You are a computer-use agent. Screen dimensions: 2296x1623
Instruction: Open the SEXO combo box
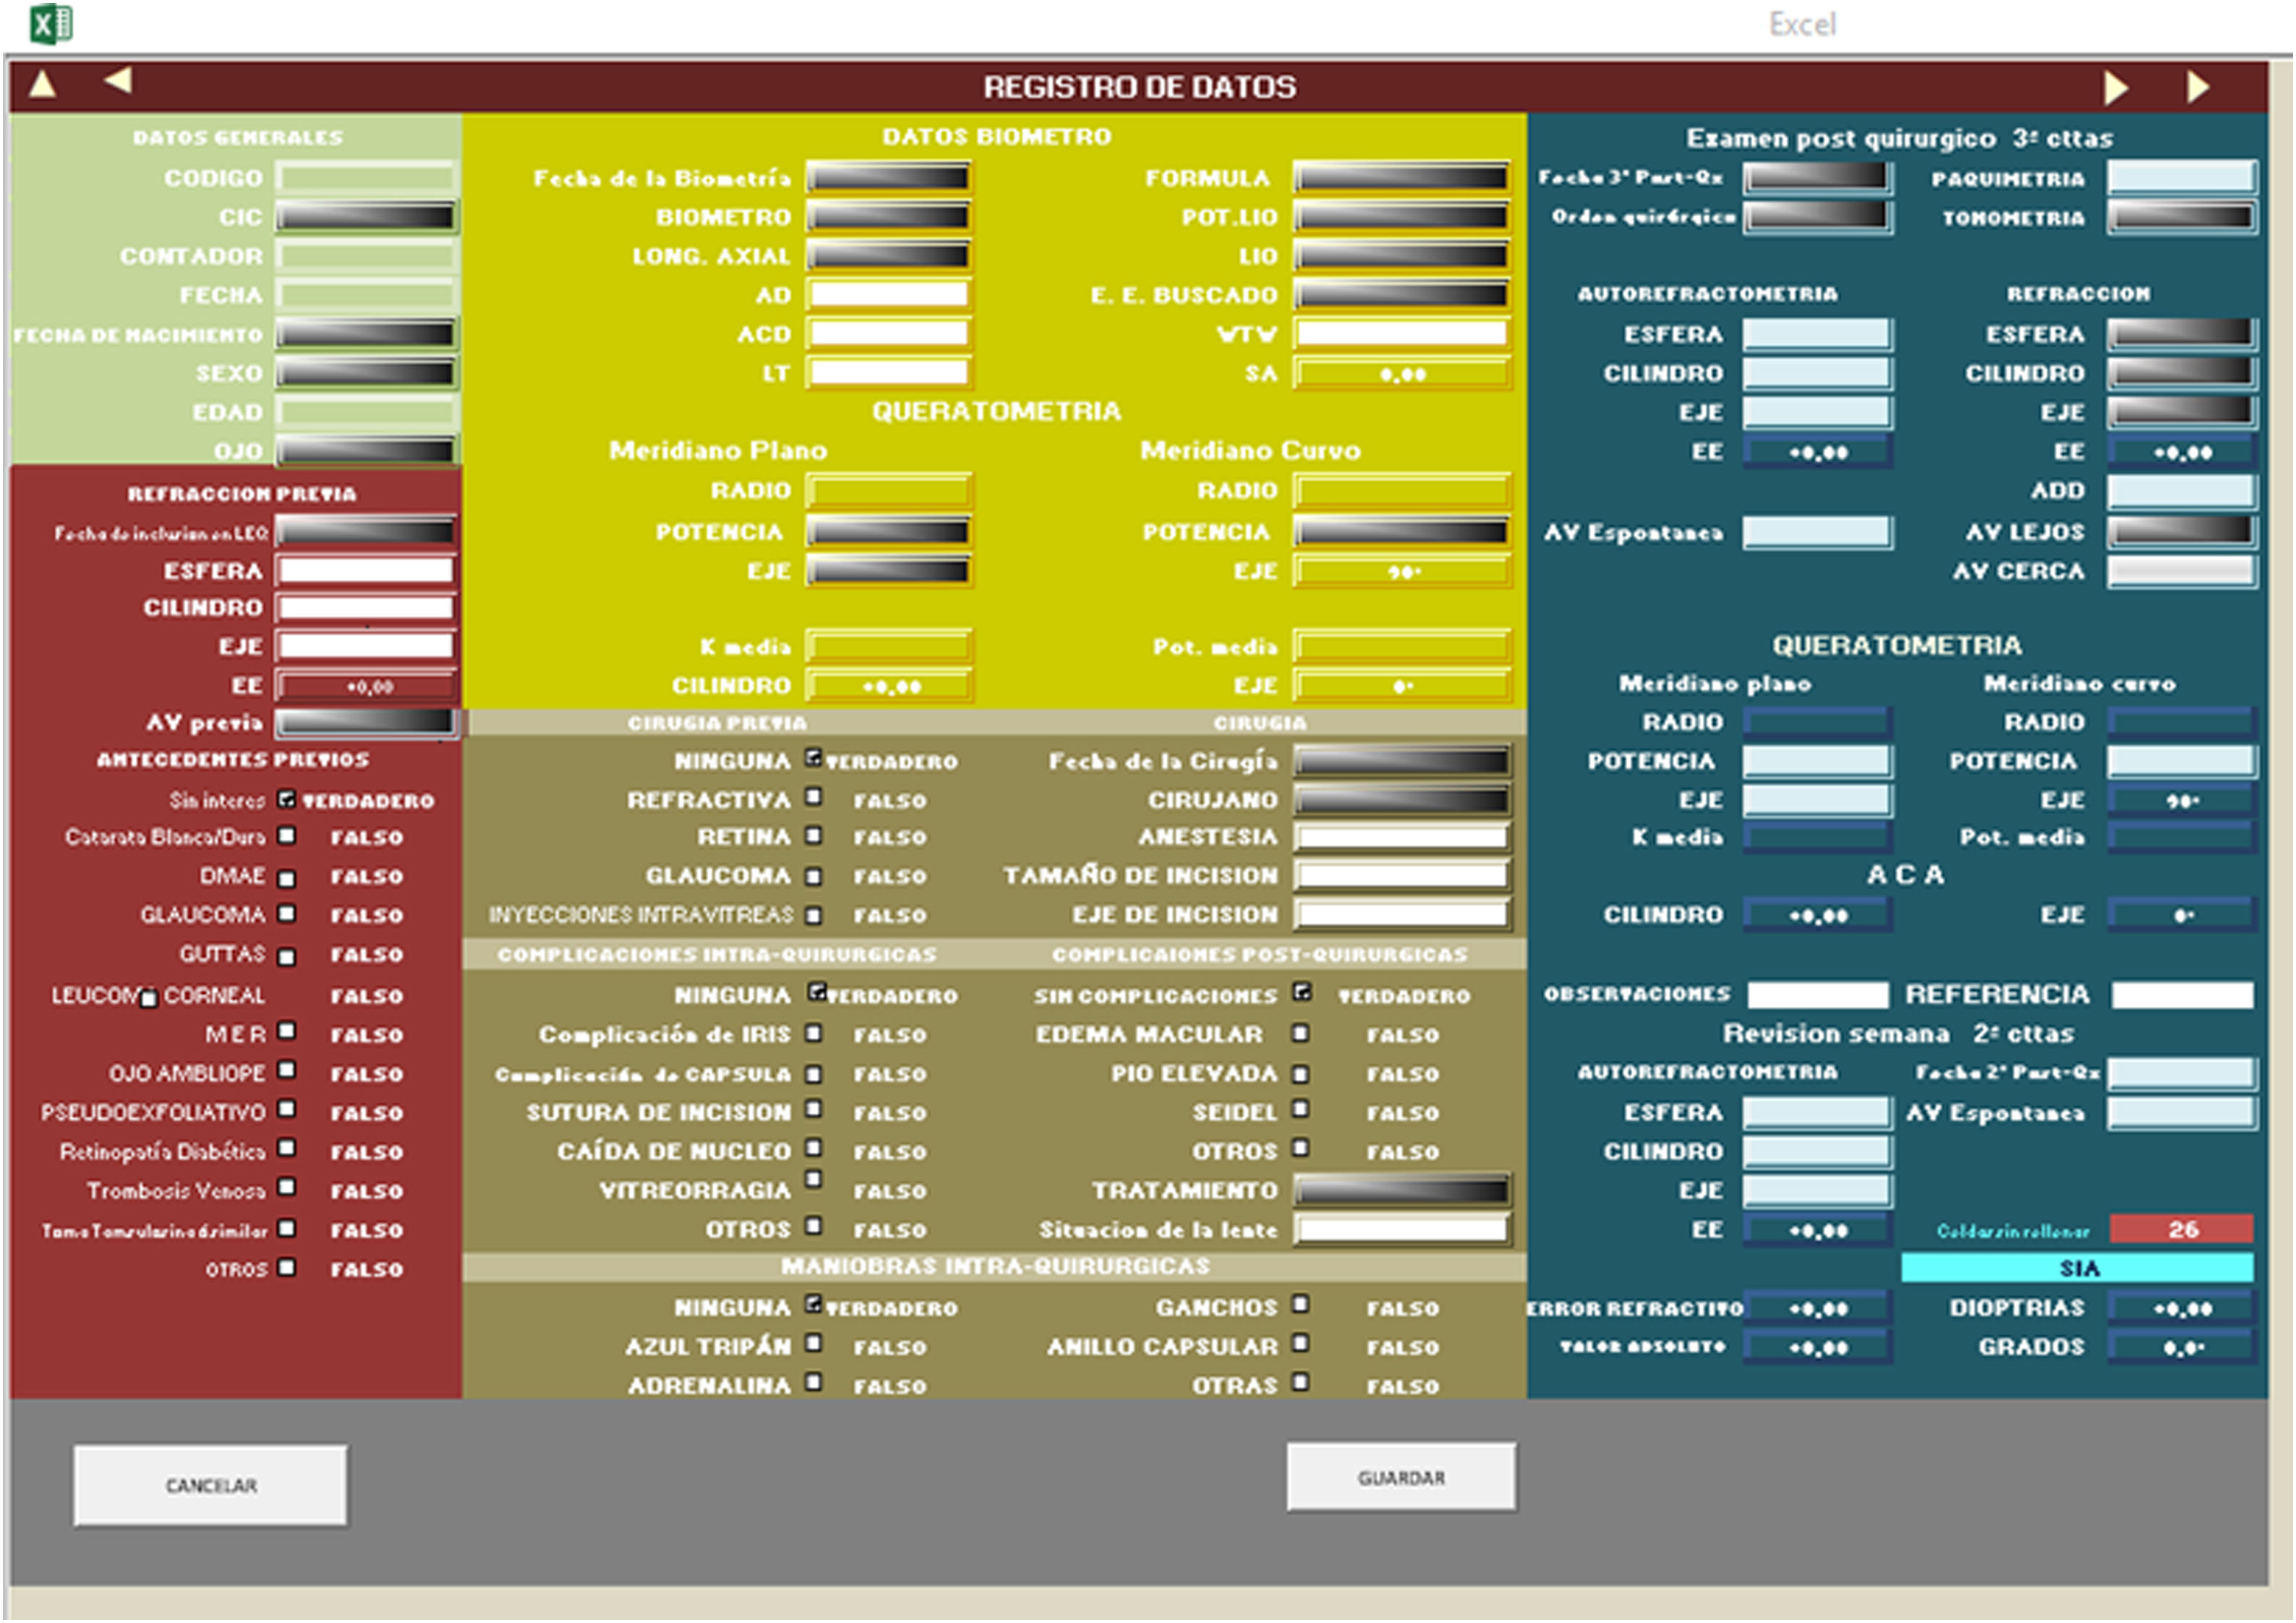[x=366, y=373]
